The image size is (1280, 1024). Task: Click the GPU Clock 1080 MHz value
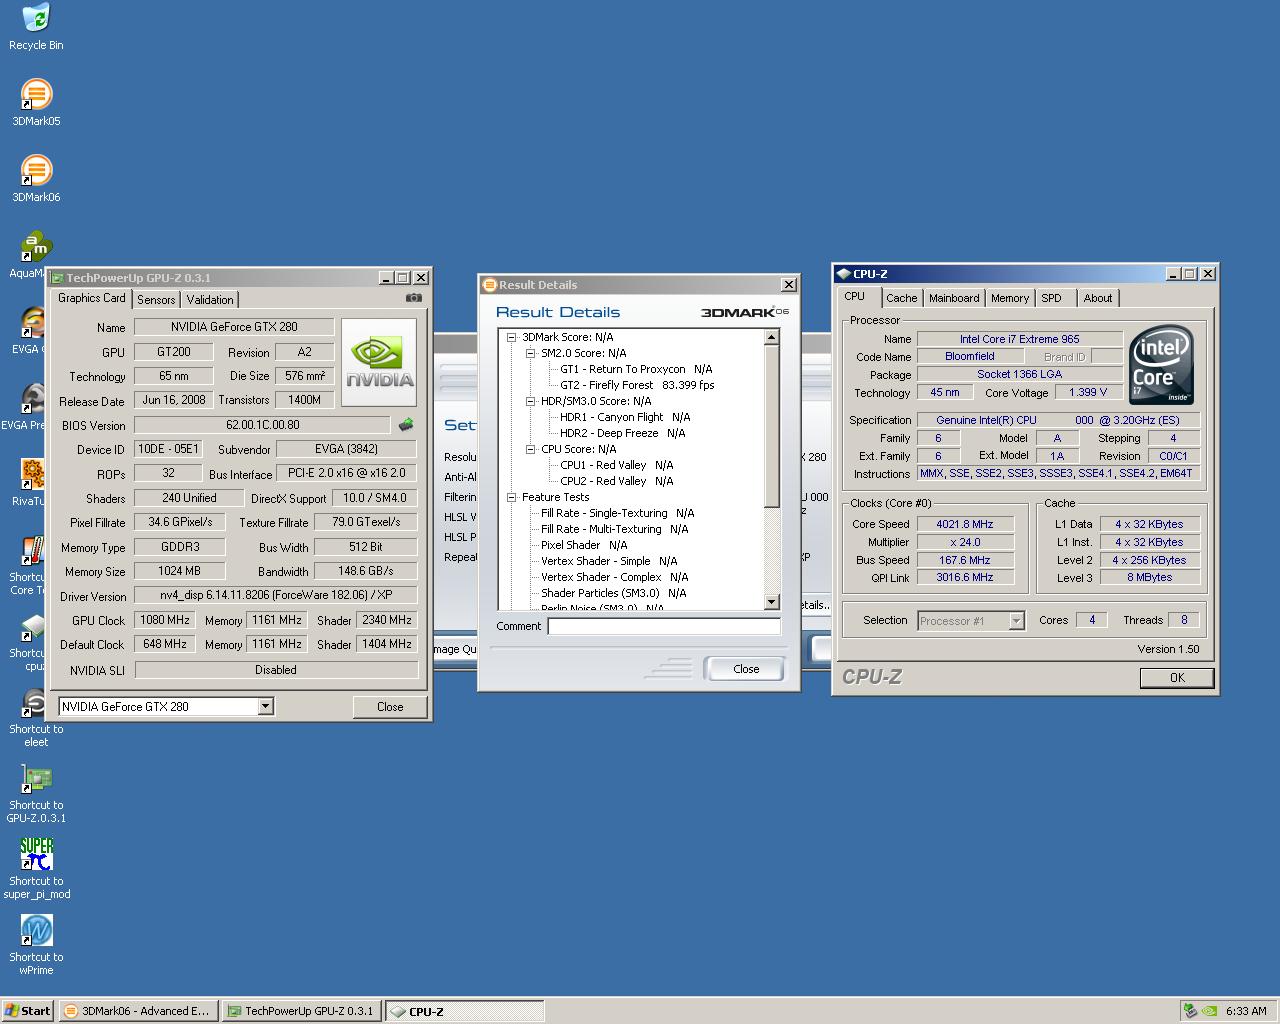(166, 620)
